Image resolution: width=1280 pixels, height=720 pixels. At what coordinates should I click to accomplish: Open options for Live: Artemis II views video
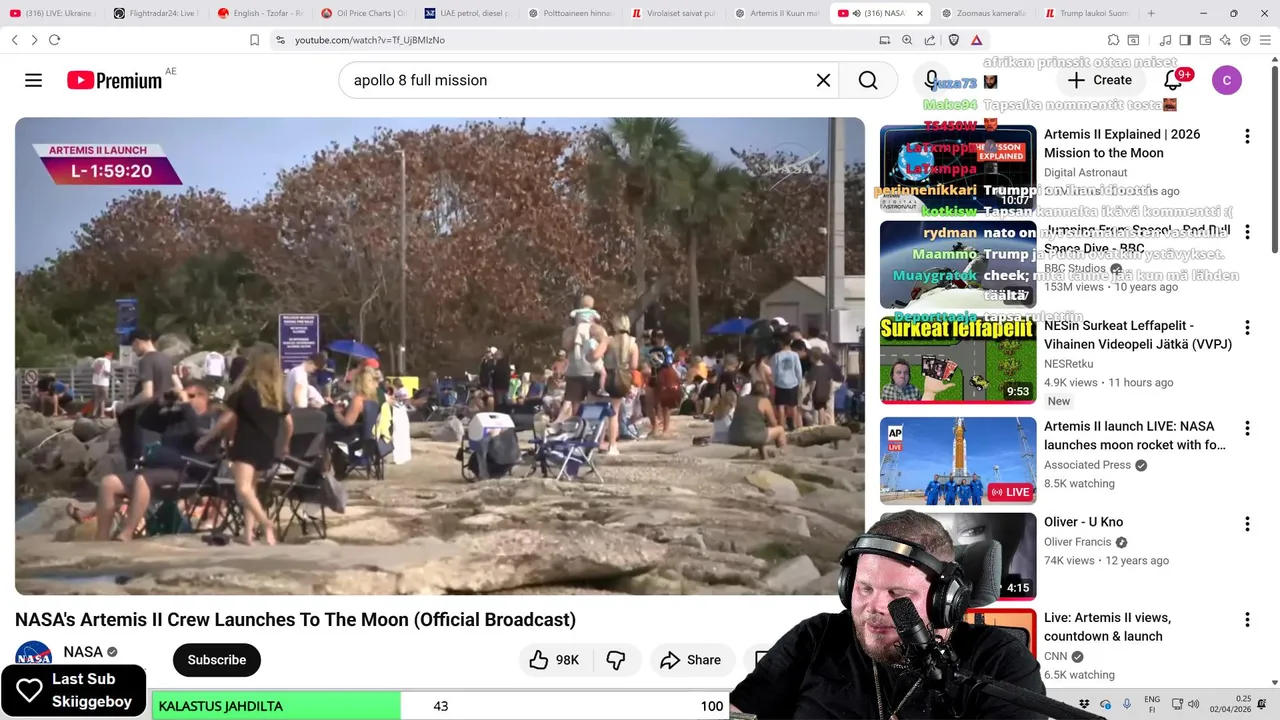tap(1247, 620)
